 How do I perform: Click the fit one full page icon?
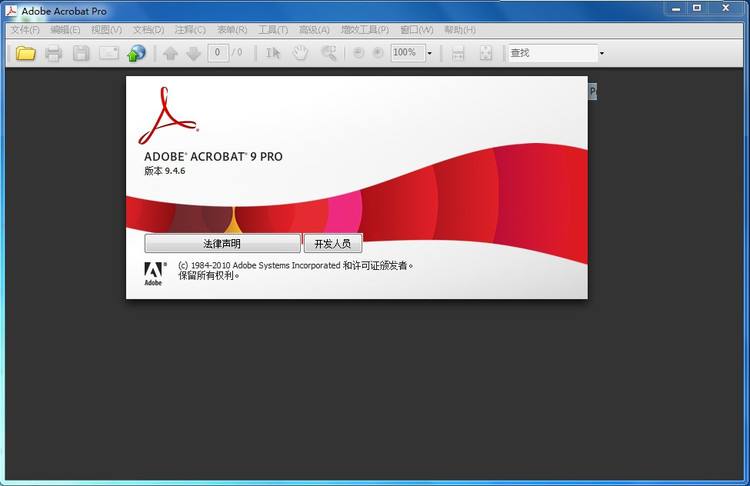(485, 53)
